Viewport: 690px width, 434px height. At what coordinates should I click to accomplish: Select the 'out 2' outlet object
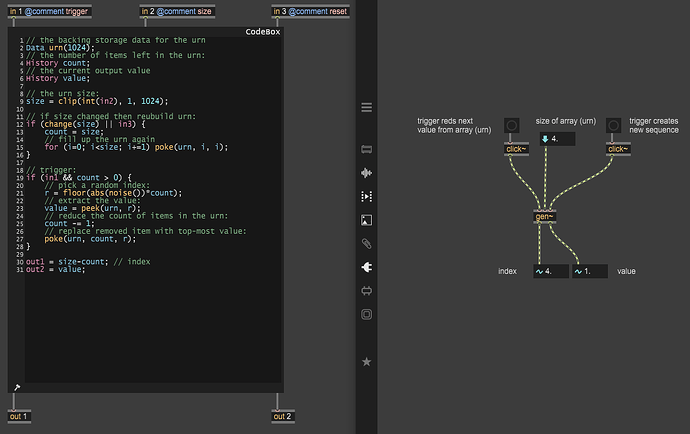click(281, 416)
